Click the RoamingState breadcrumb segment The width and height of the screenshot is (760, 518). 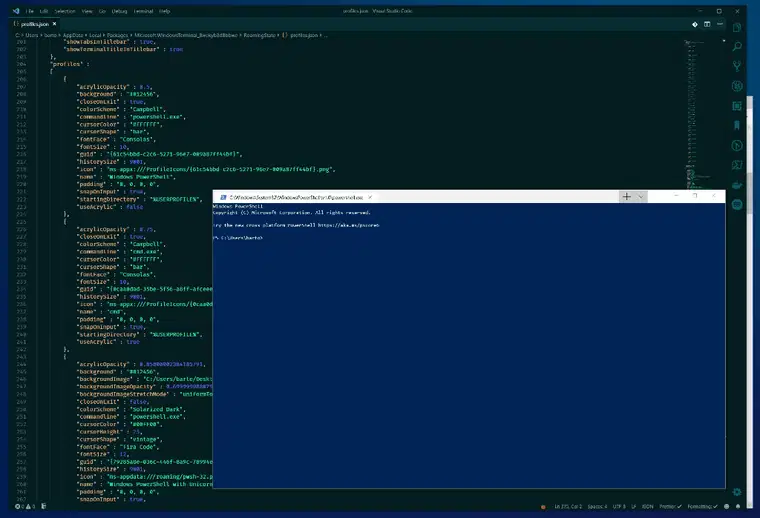259,35
